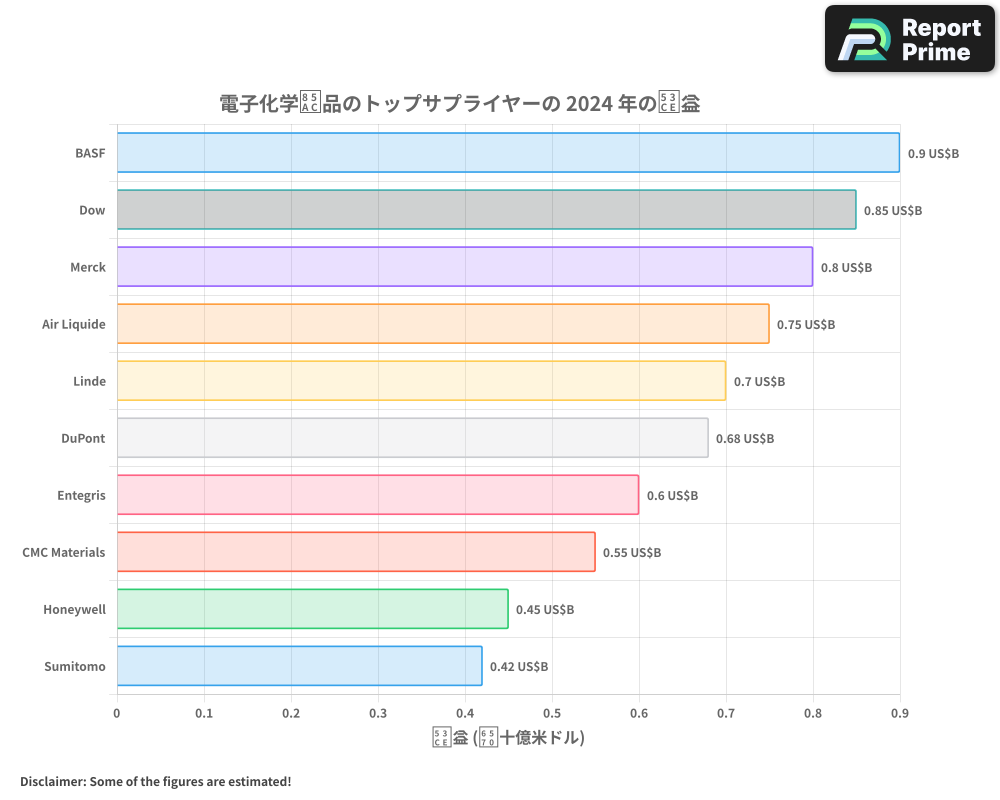Click the Entegris bar
The width and height of the screenshot is (1000, 800).
pyautogui.click(x=380, y=495)
